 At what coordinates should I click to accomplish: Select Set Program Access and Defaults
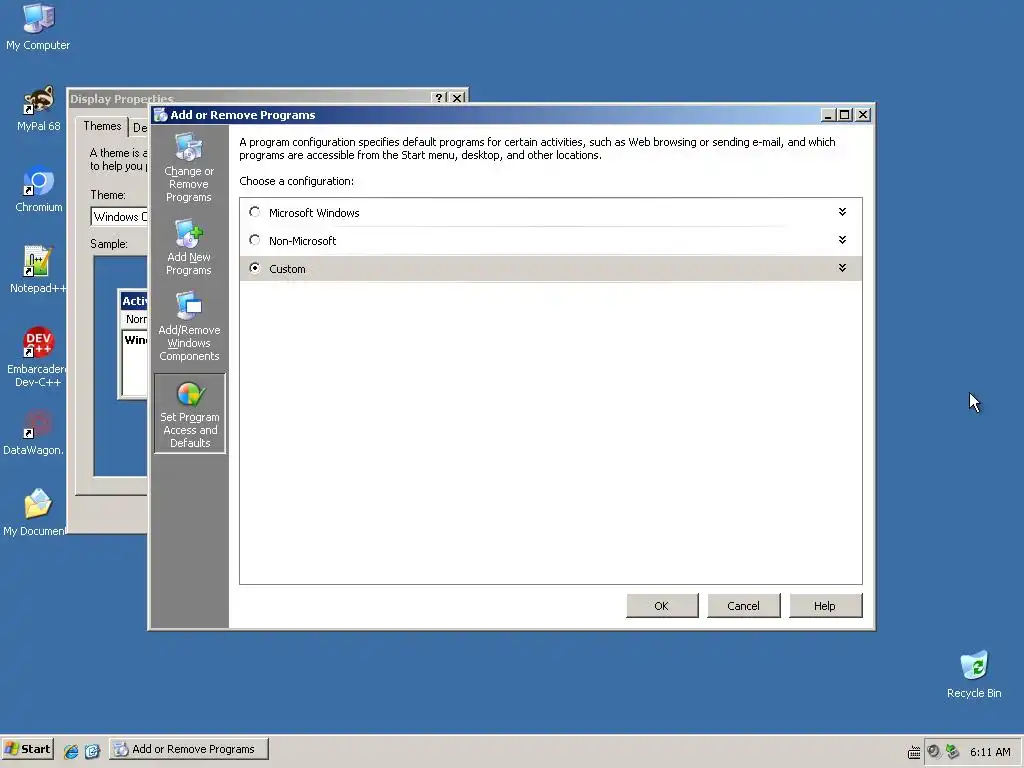click(x=190, y=413)
